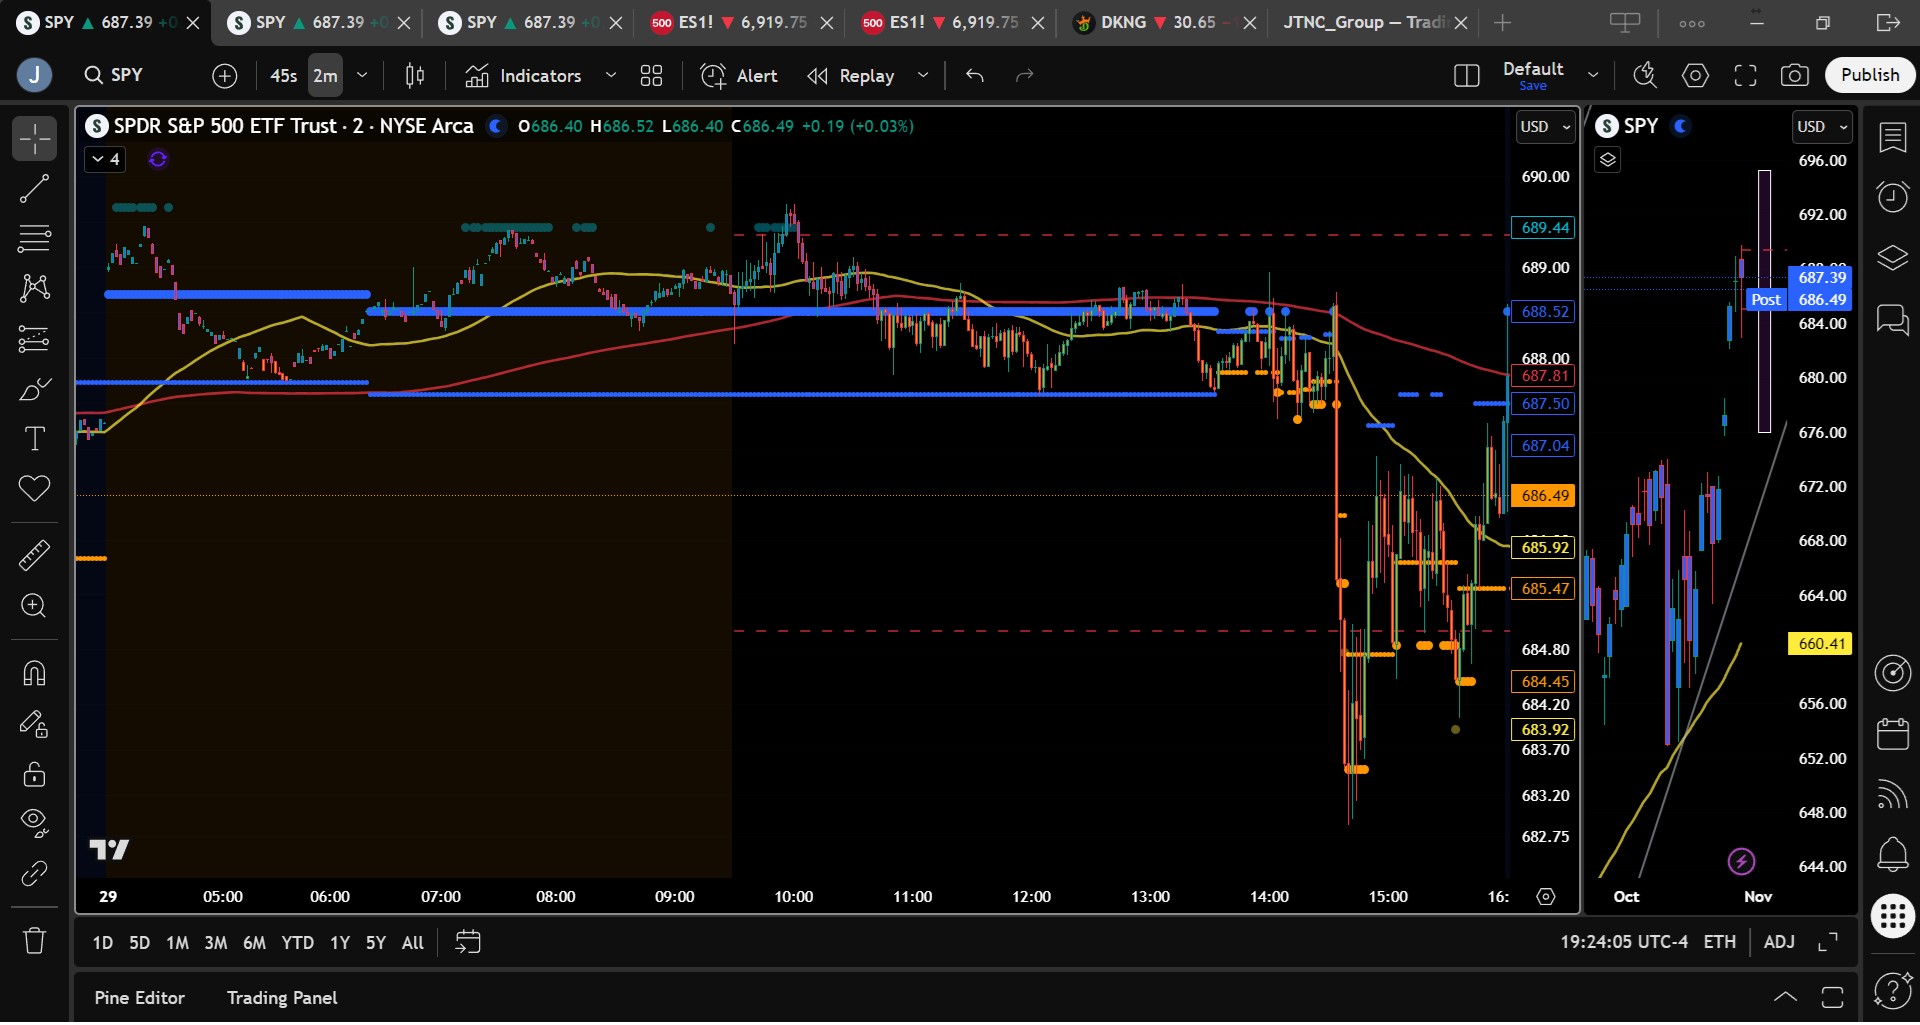Hide all drawings with eye icon

click(x=34, y=823)
